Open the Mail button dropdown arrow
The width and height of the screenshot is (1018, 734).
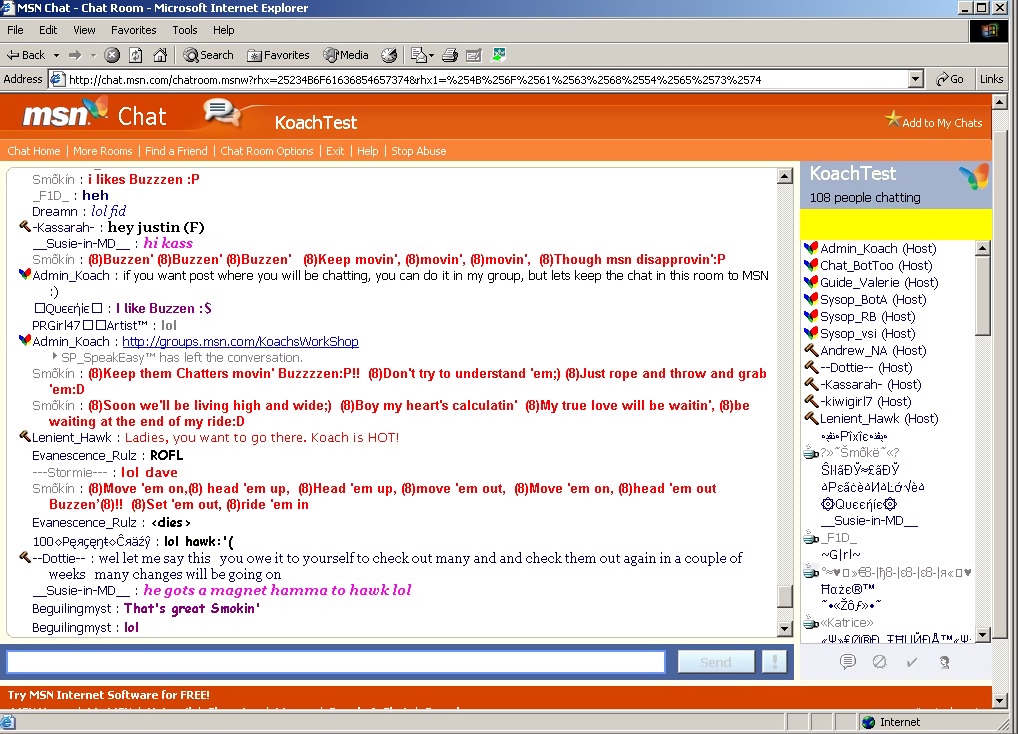tap(431, 55)
